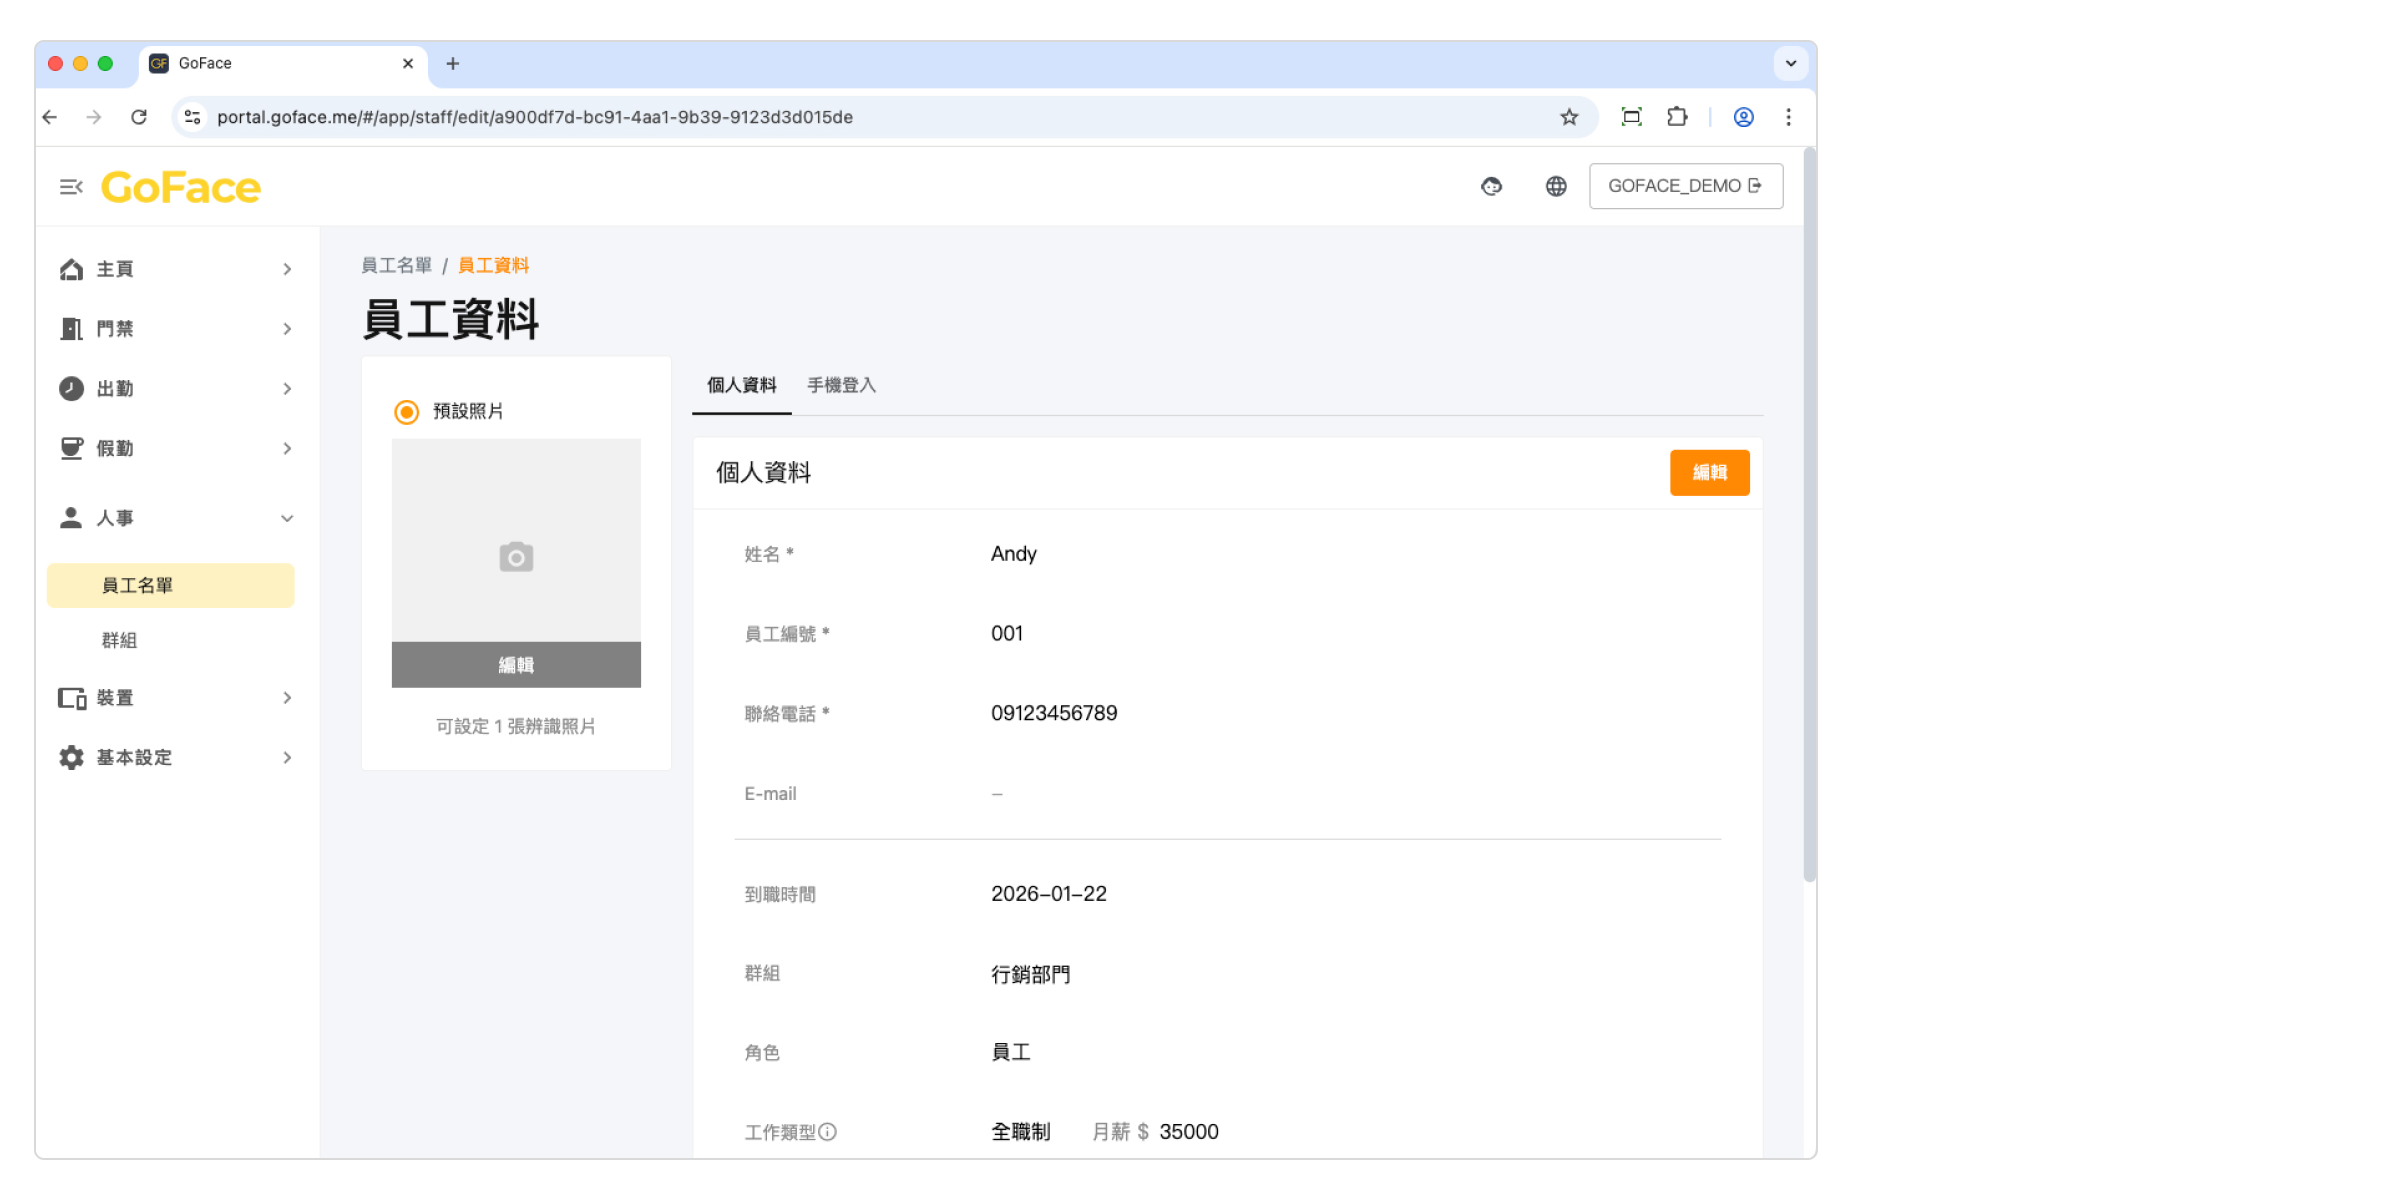Click the face avatar icon in the header
2400x1200 pixels.
coord(1491,186)
